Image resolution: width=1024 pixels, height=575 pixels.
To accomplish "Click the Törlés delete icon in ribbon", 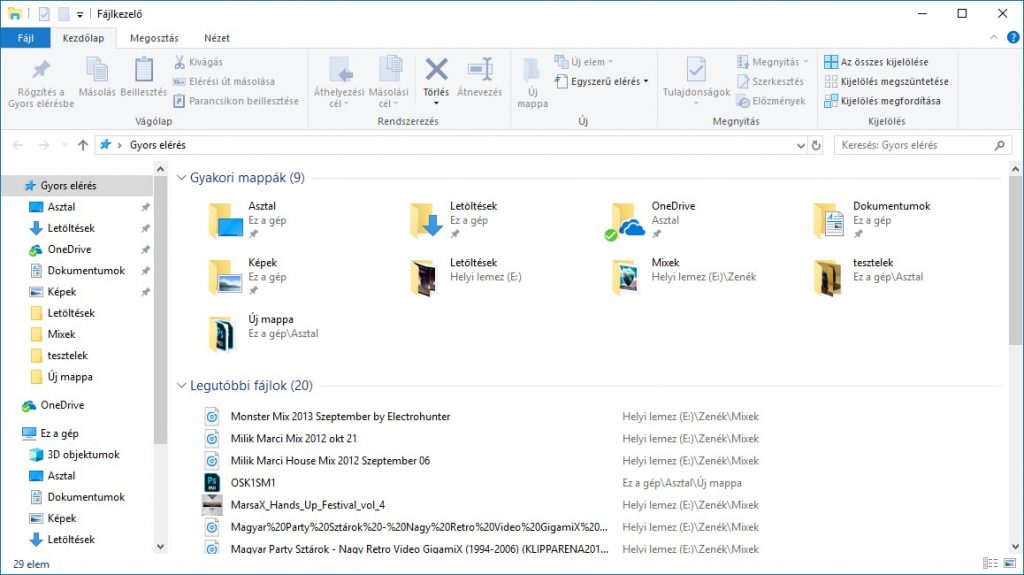I will click(x=436, y=69).
